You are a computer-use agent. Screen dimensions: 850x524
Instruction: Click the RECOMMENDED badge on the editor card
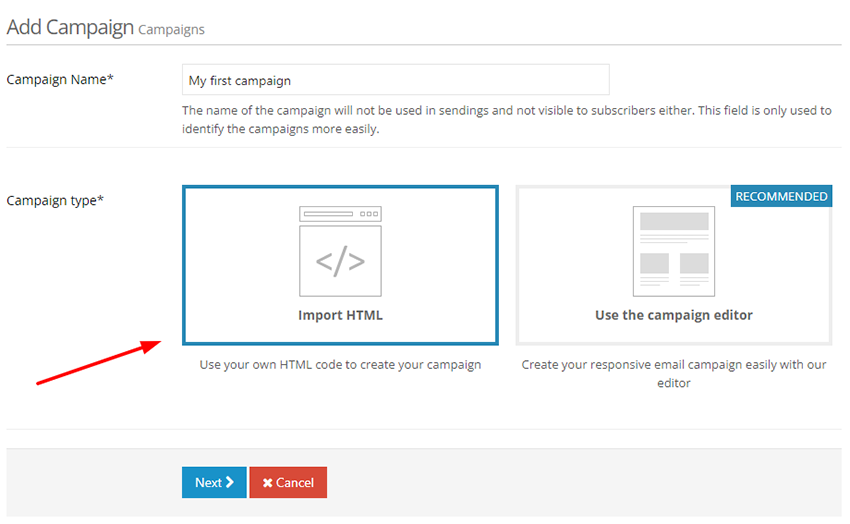click(781, 196)
